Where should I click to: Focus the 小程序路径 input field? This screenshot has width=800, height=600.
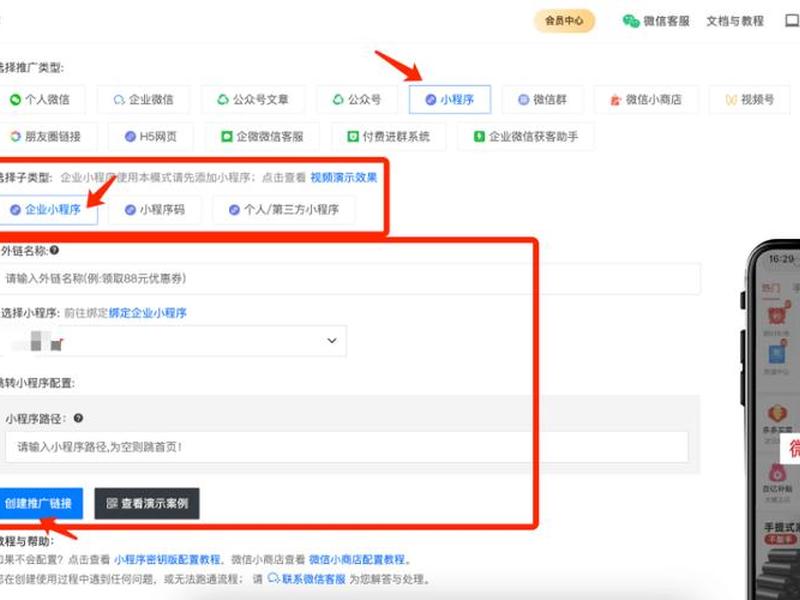(347, 447)
